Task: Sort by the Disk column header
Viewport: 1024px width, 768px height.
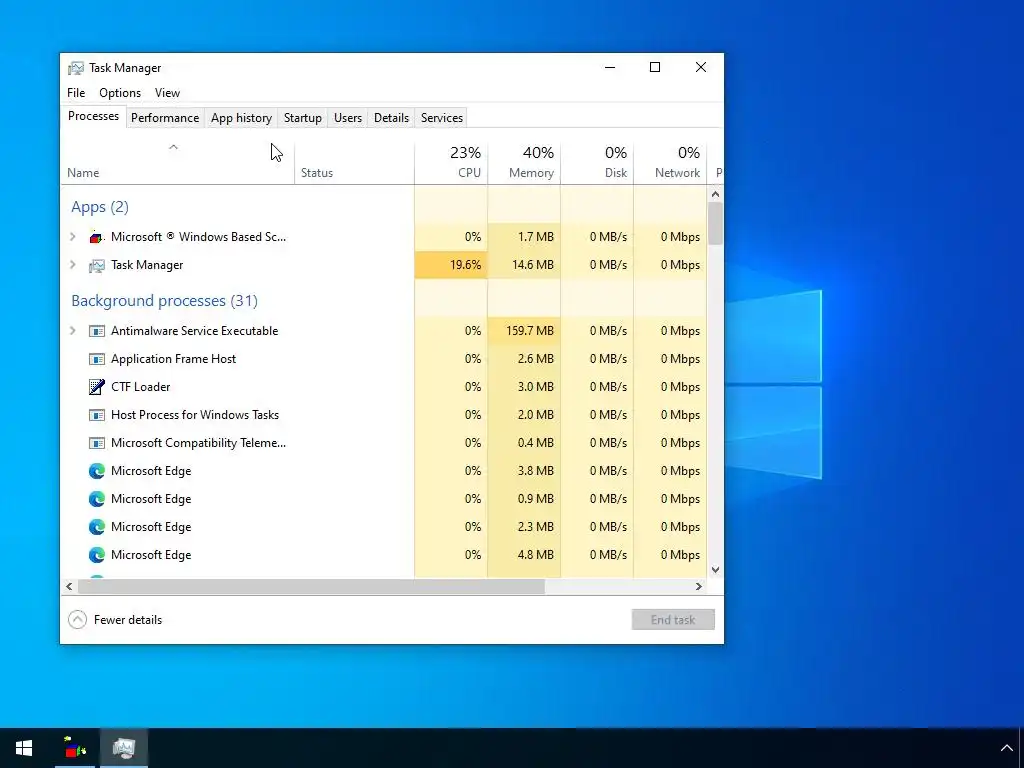Action: (598, 162)
